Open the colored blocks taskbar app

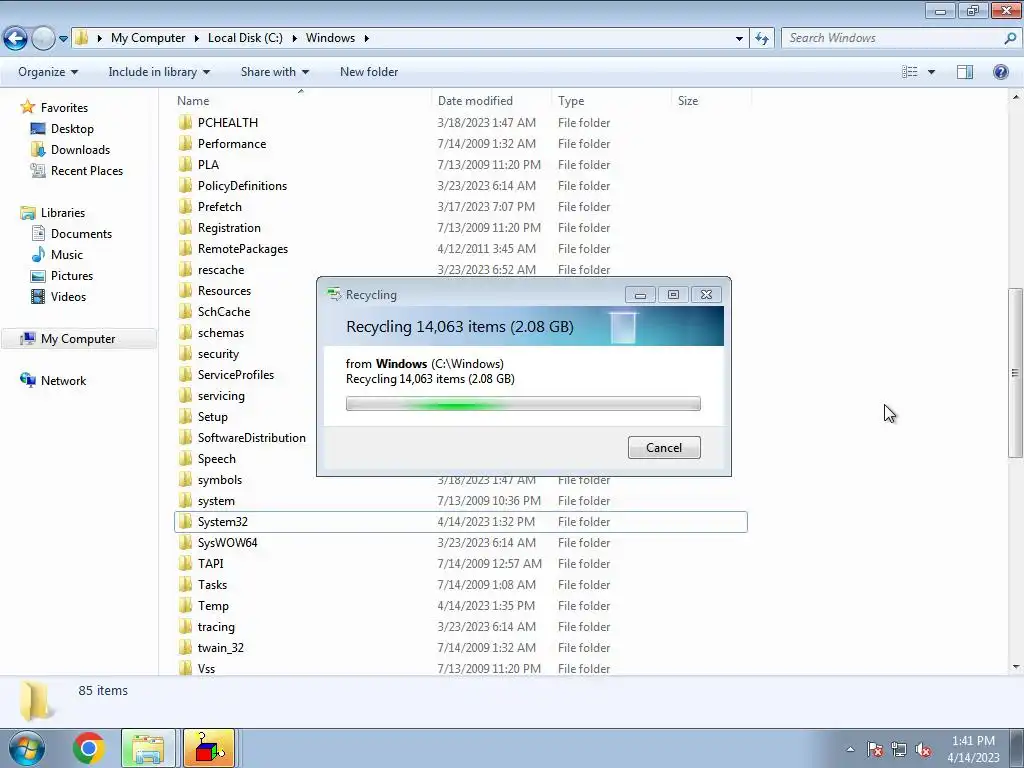[x=209, y=748]
